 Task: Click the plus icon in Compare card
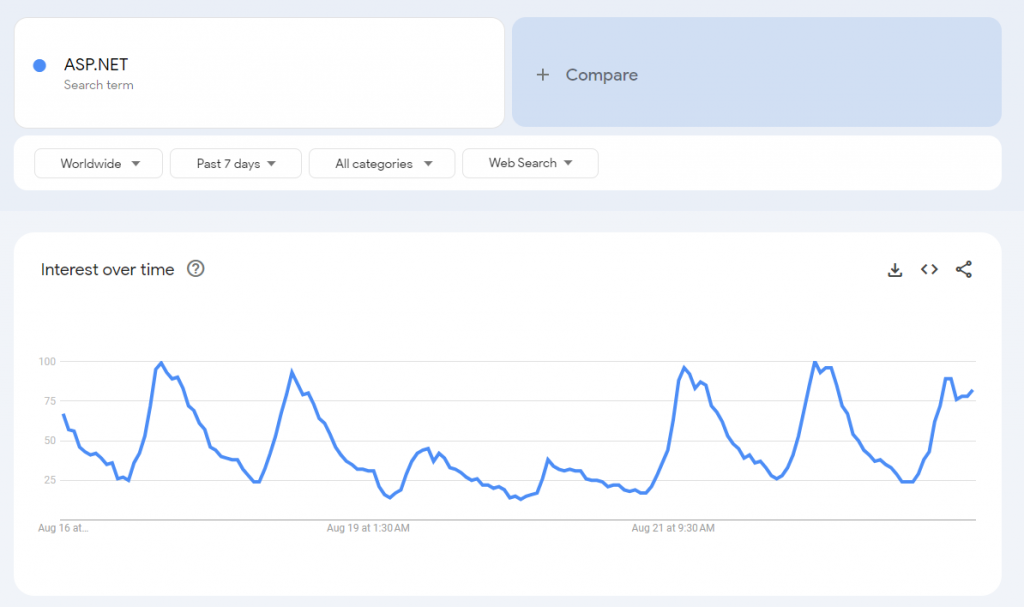[543, 75]
